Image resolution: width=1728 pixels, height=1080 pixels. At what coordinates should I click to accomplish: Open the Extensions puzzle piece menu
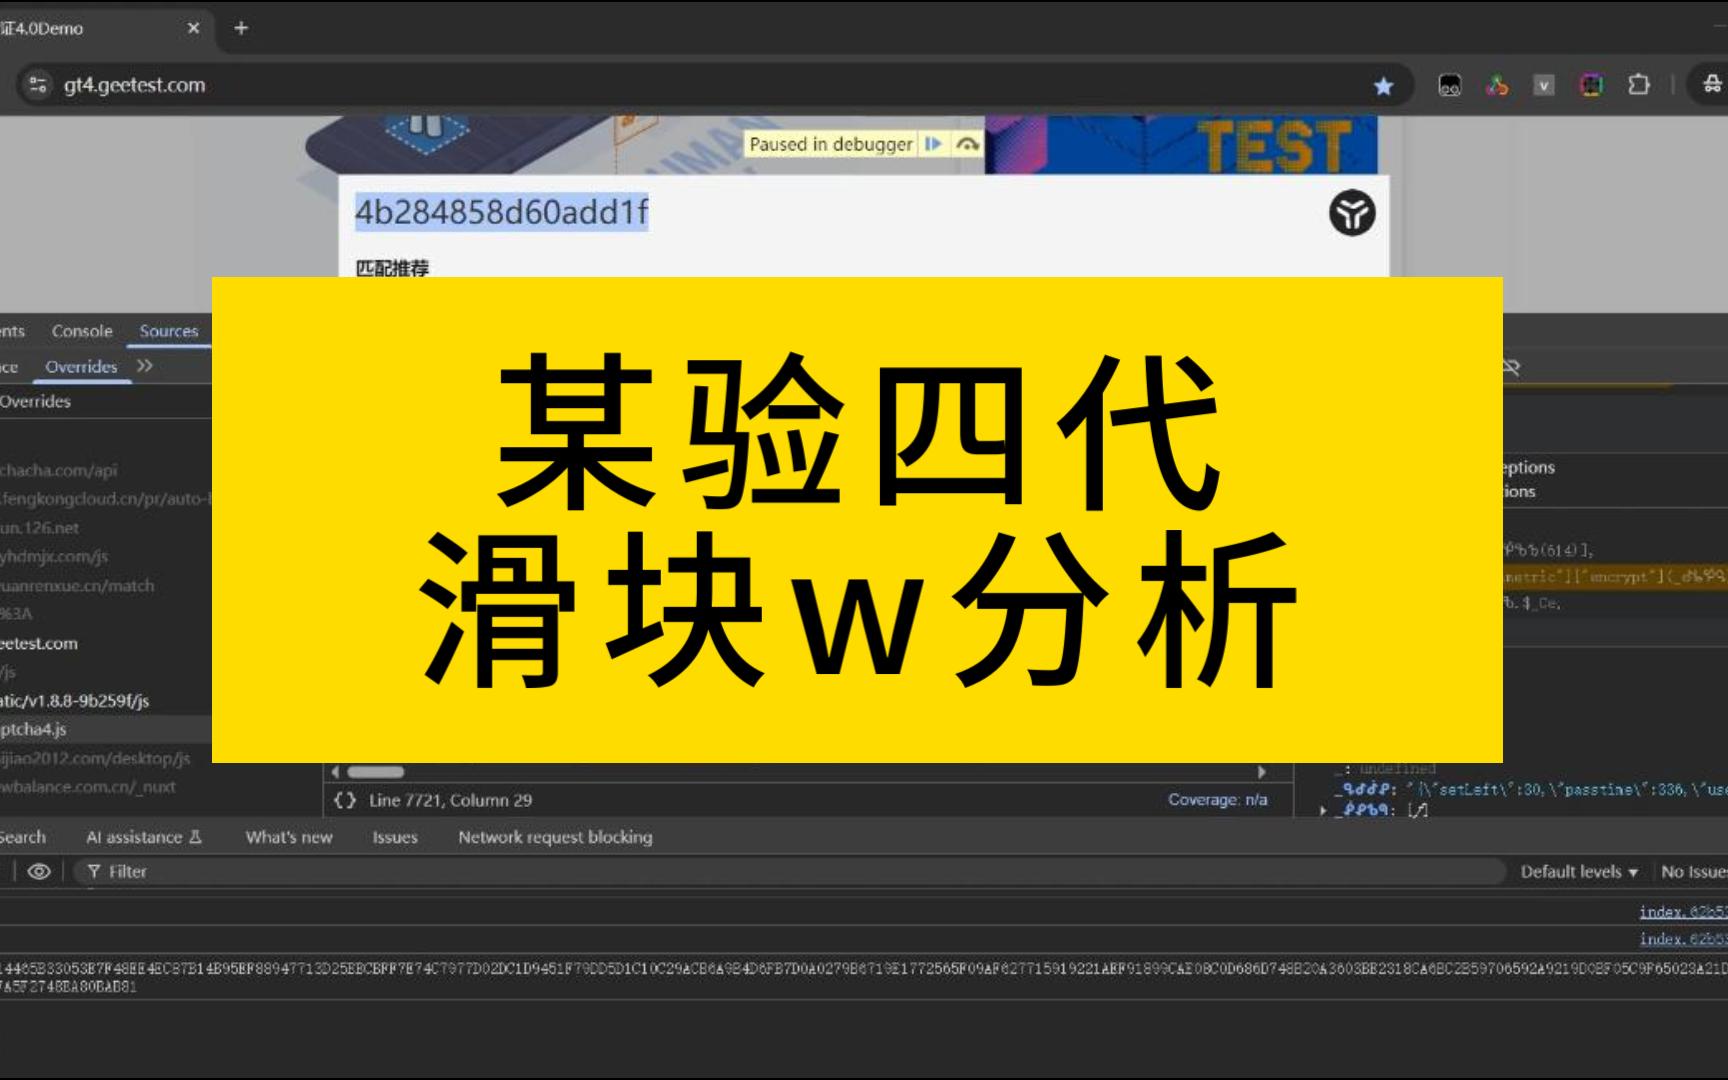(1638, 85)
